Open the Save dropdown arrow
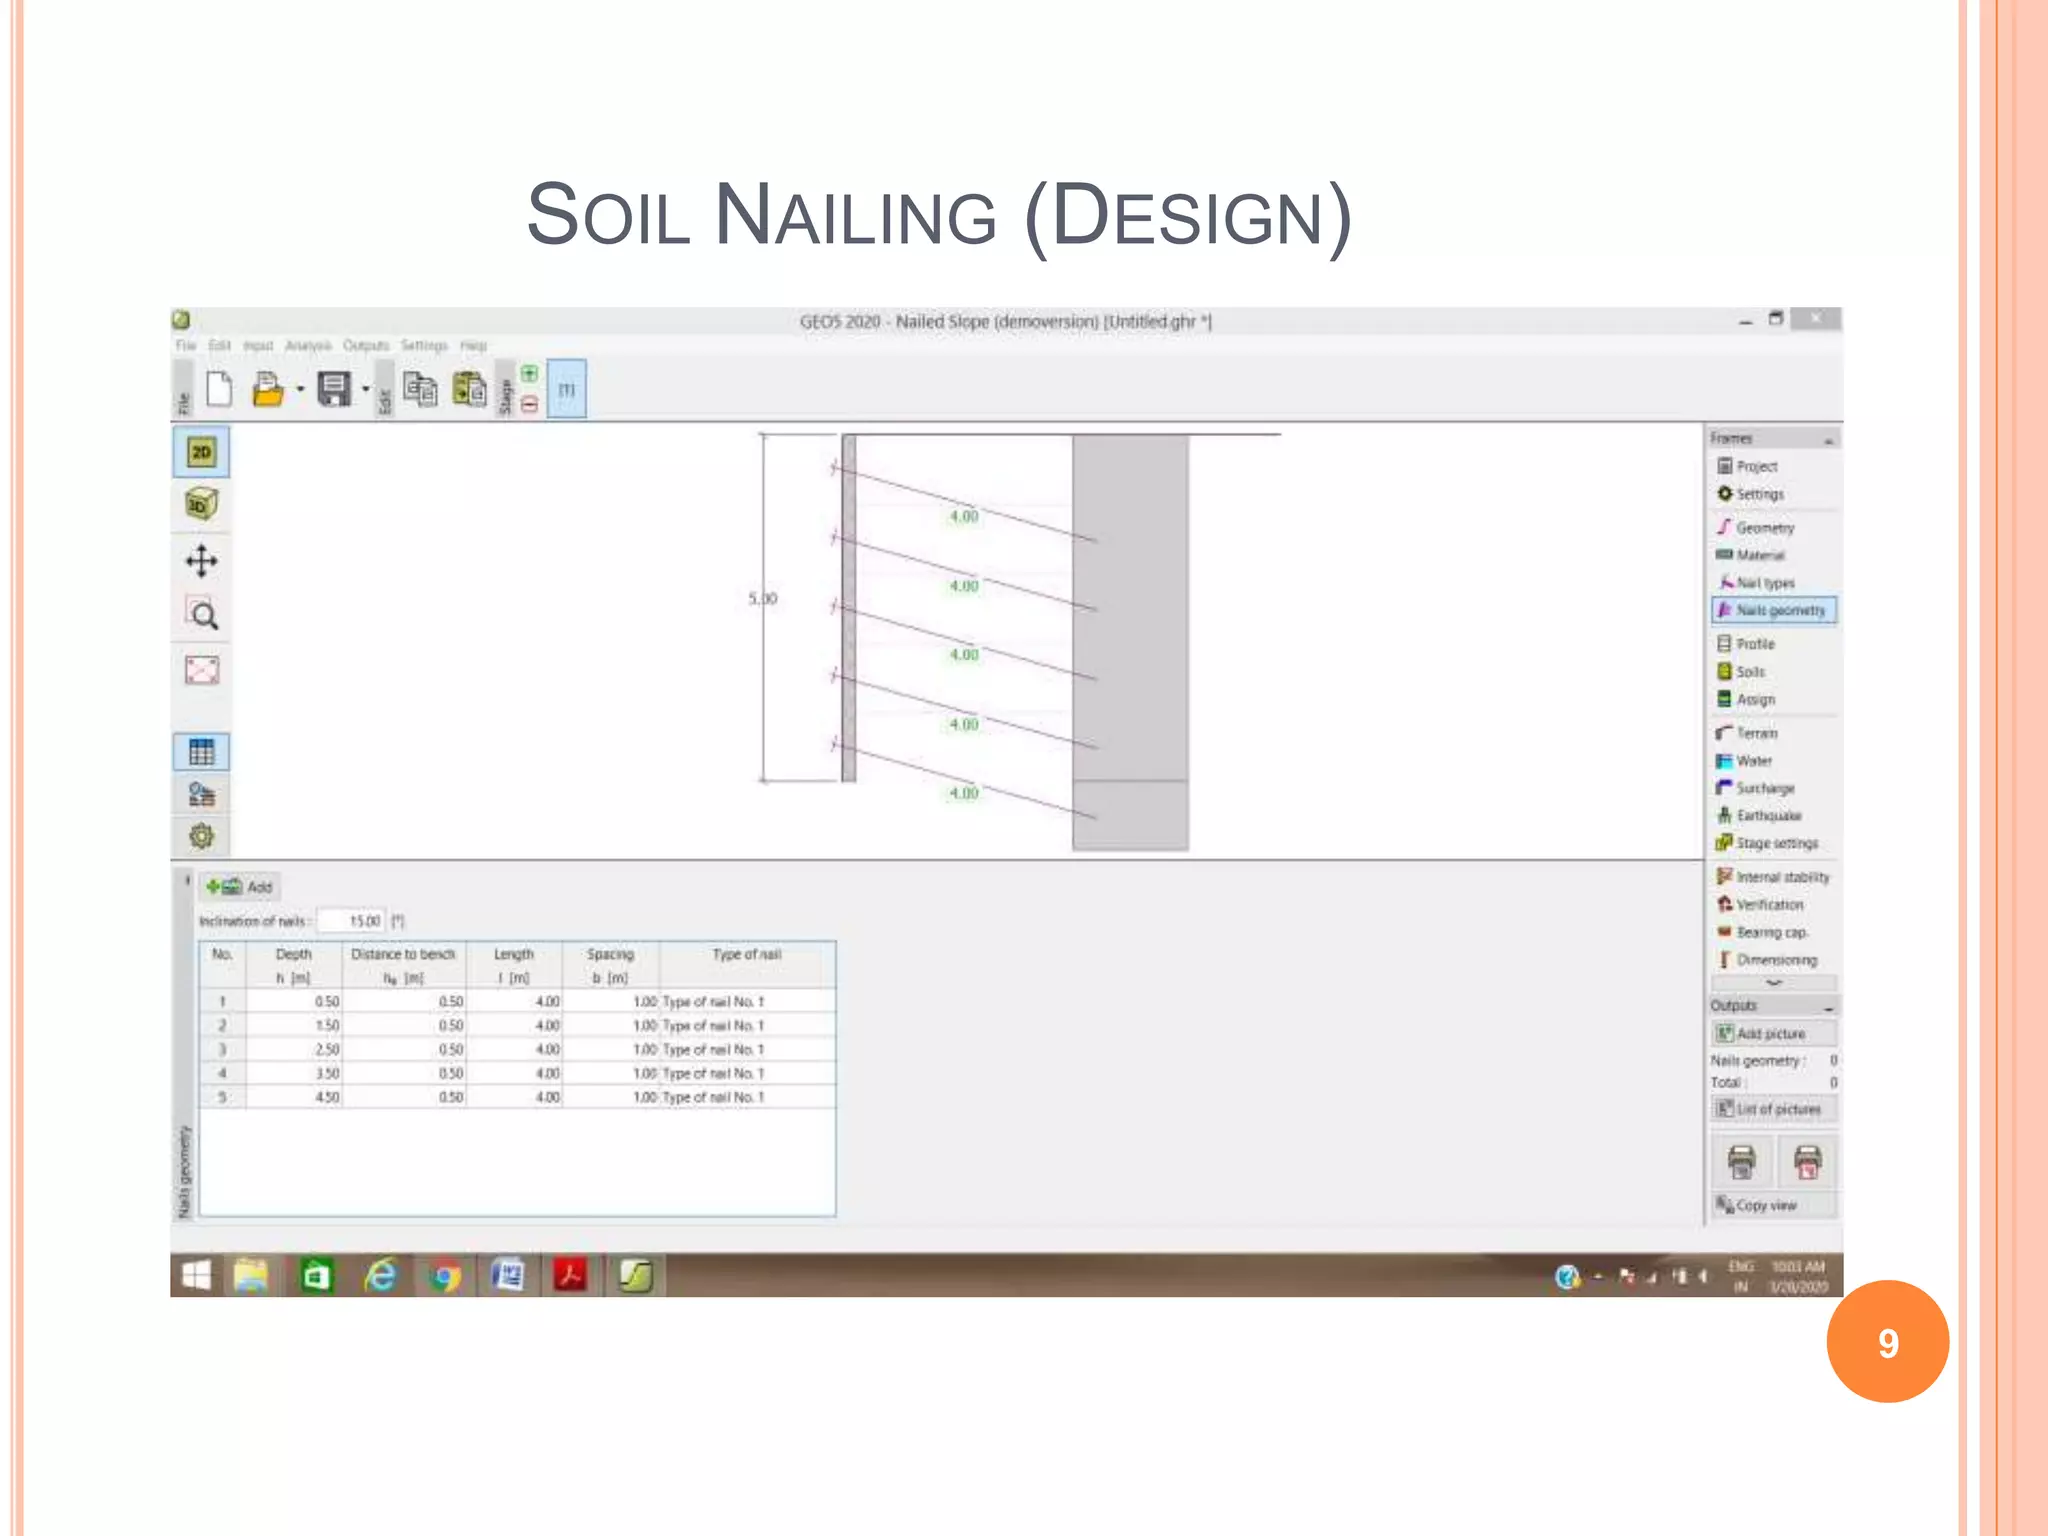Image resolution: width=2048 pixels, height=1536 pixels. click(x=366, y=390)
